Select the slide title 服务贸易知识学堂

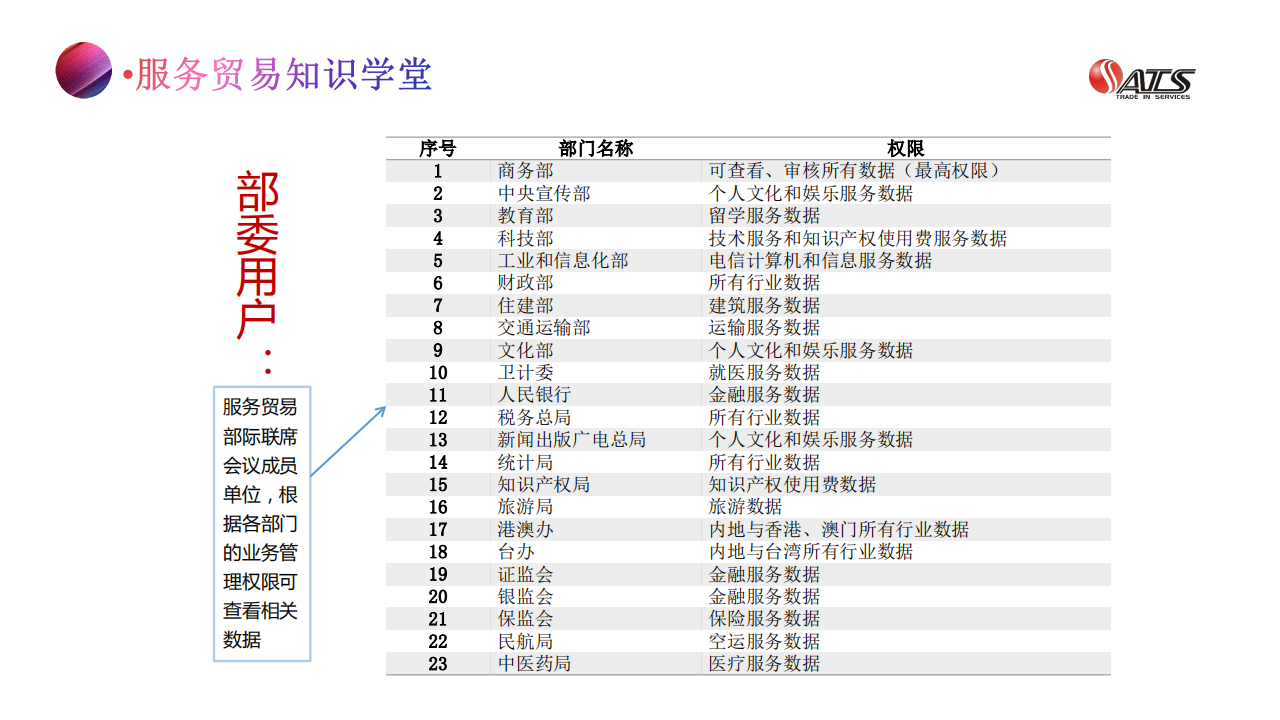point(283,75)
